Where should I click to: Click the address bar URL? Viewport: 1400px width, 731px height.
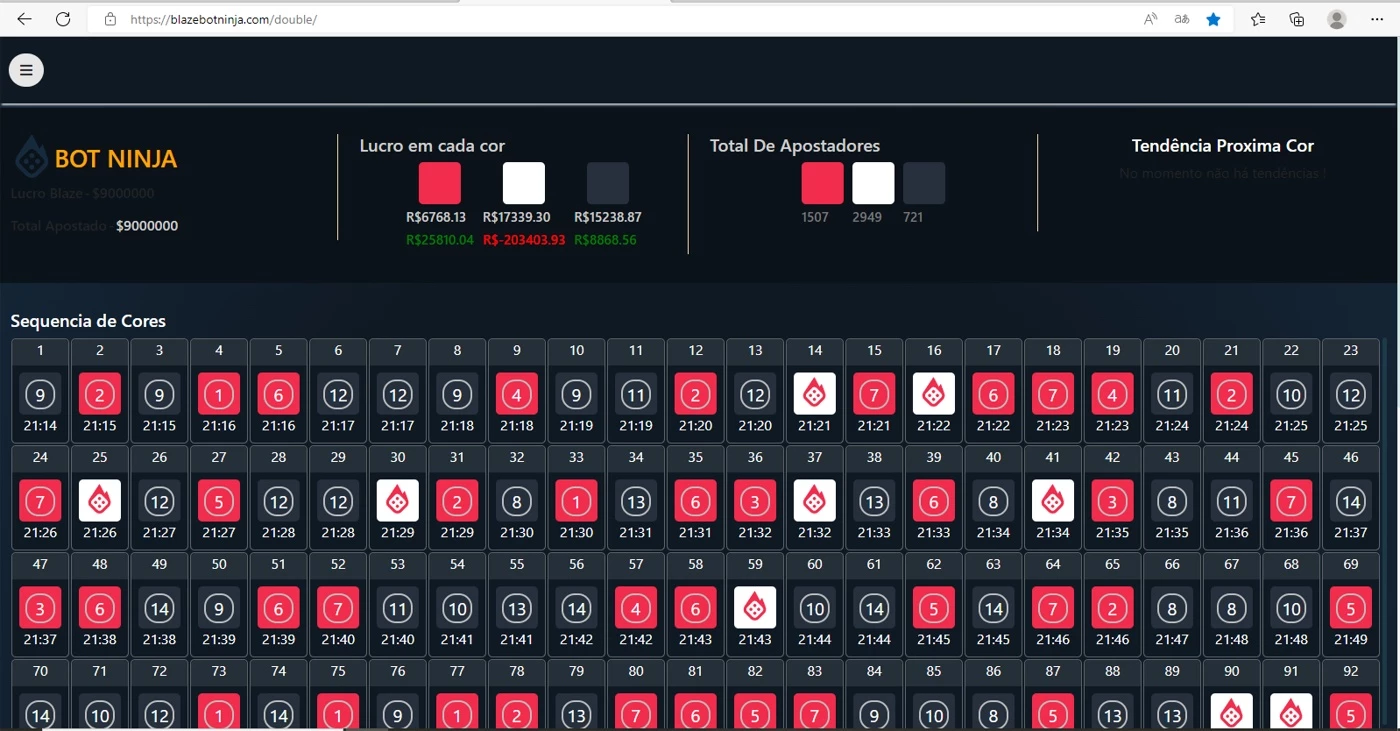click(224, 19)
